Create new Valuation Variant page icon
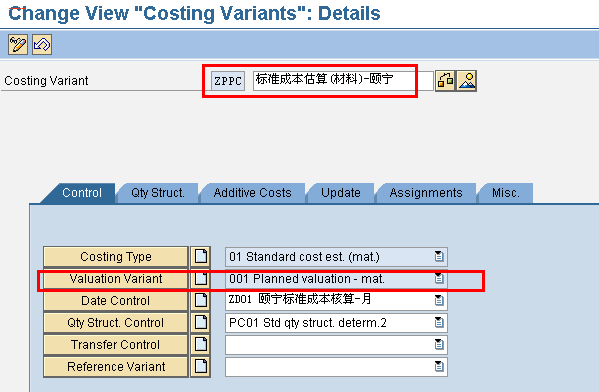The width and height of the screenshot is (599, 392). point(201,279)
